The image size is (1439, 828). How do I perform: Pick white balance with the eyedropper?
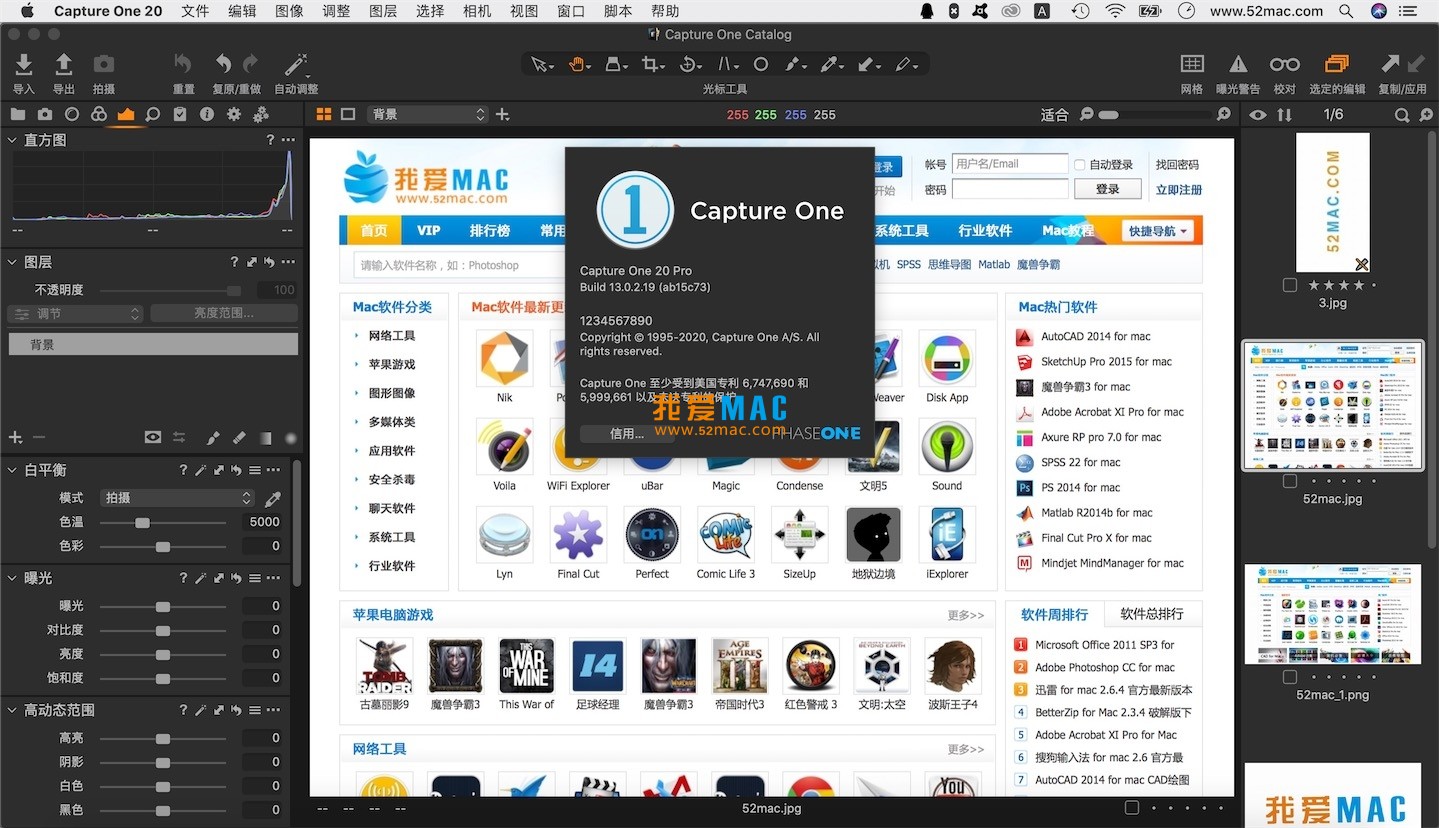pos(272,498)
